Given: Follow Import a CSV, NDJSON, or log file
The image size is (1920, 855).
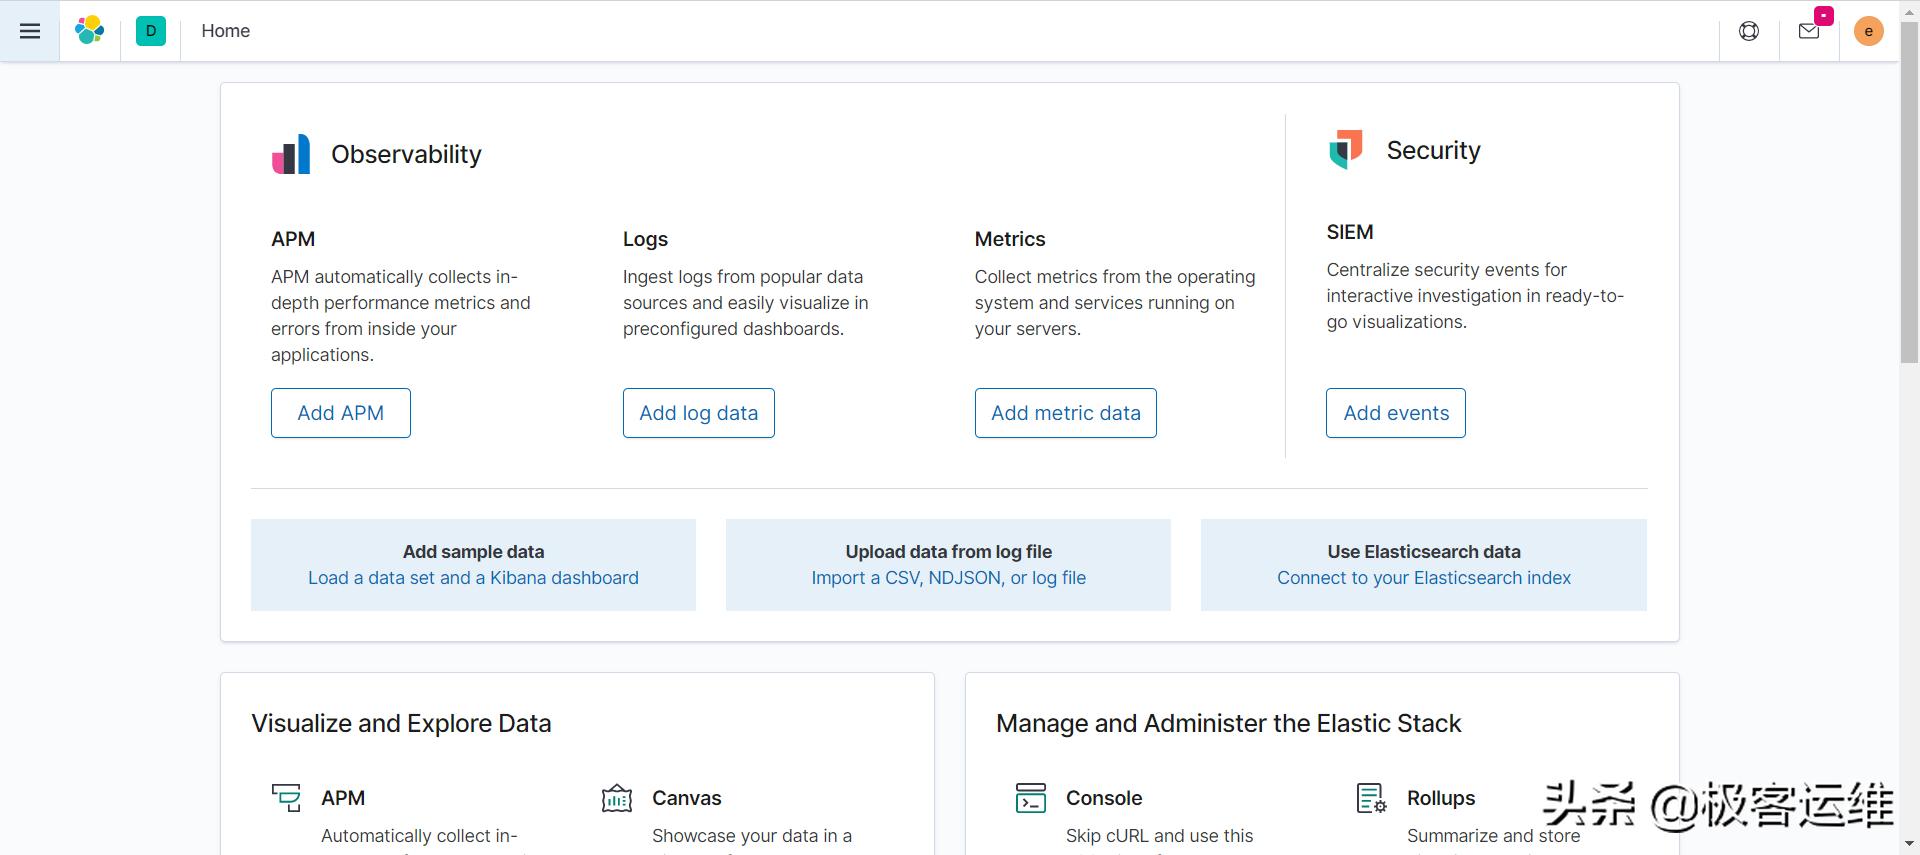Looking at the screenshot, I should tap(948, 578).
